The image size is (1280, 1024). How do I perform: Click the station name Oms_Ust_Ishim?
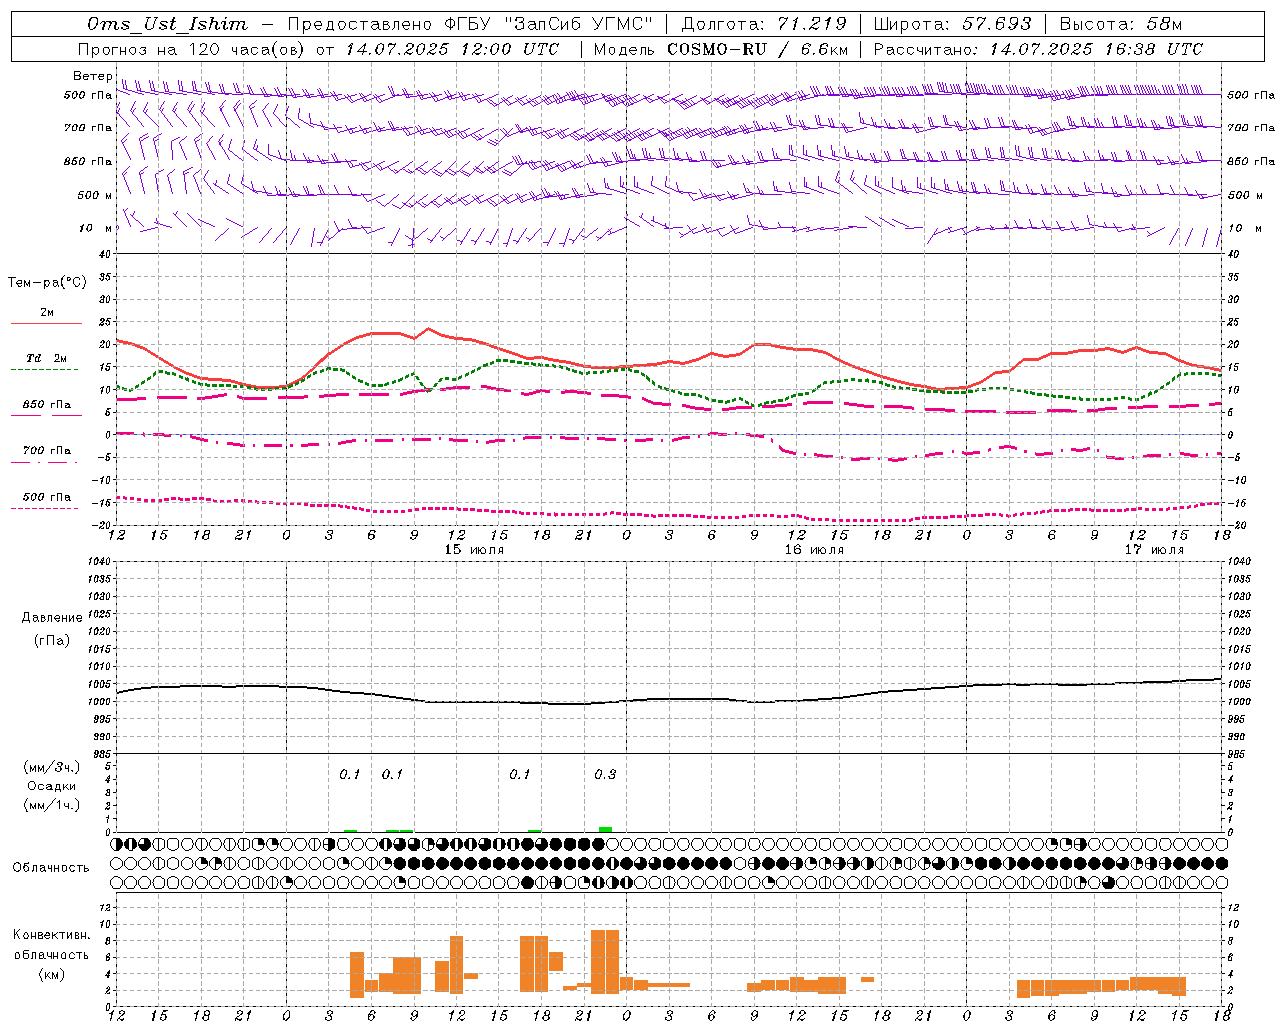167,24
